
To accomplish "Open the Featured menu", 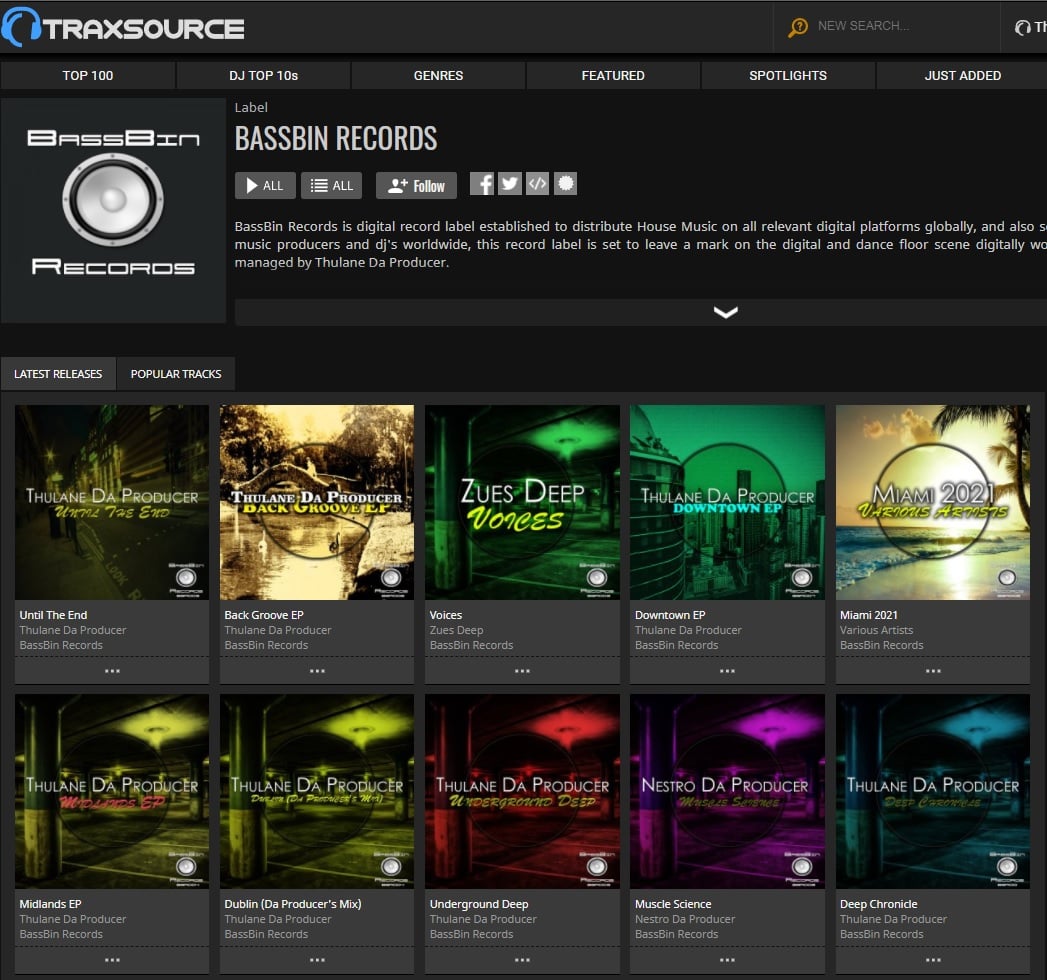I will pos(613,75).
